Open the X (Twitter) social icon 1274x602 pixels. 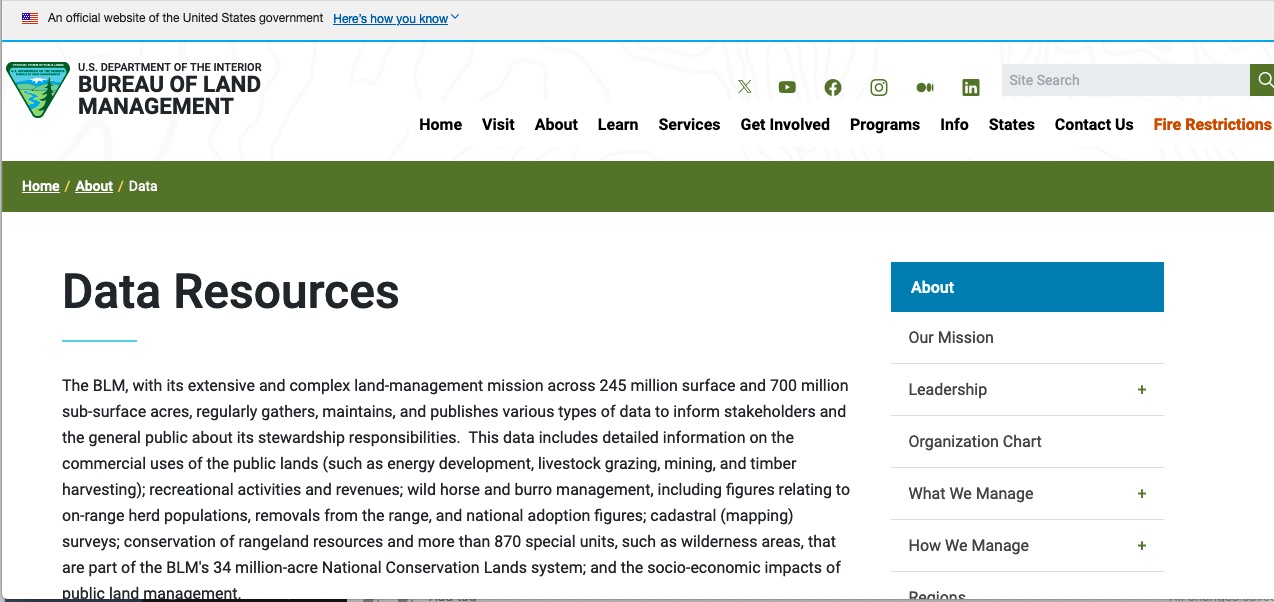[745, 87]
